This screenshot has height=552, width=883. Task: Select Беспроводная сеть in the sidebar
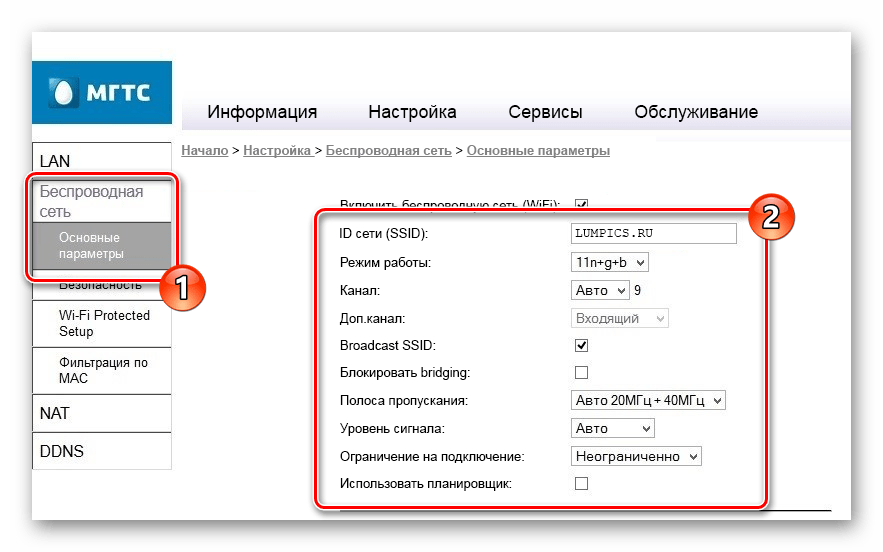point(102,201)
